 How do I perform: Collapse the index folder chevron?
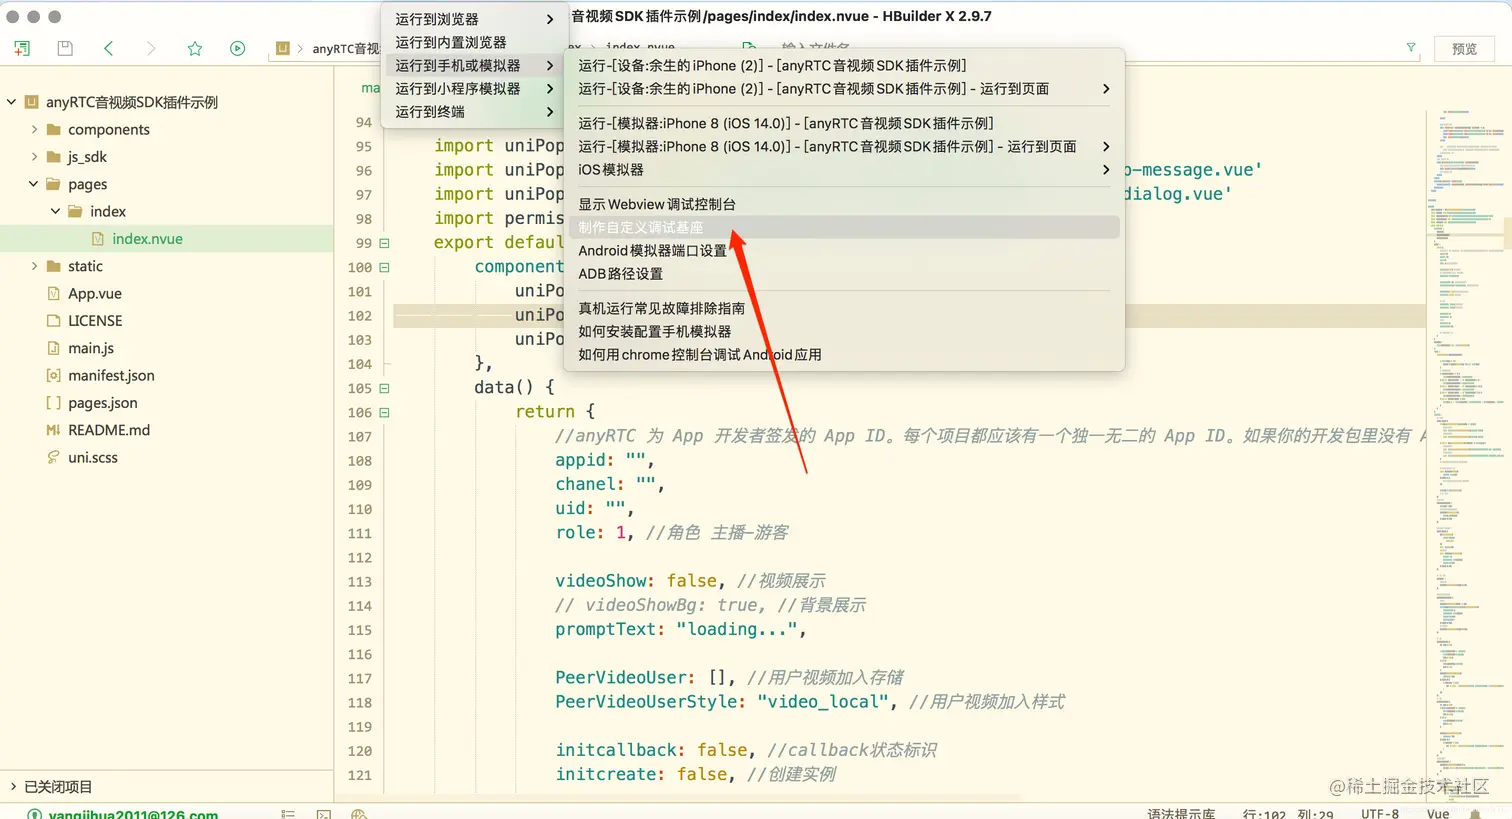pos(56,211)
